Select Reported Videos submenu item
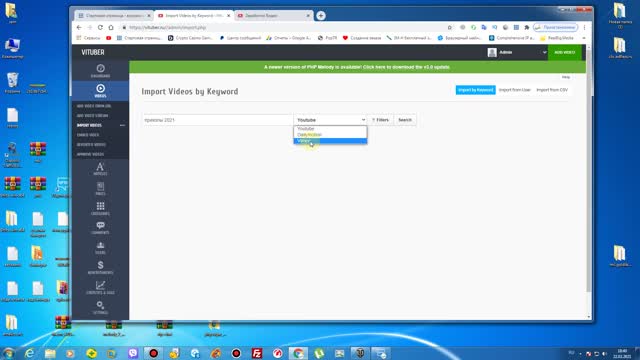Viewport: 640px width, 360px height. click(x=91, y=144)
